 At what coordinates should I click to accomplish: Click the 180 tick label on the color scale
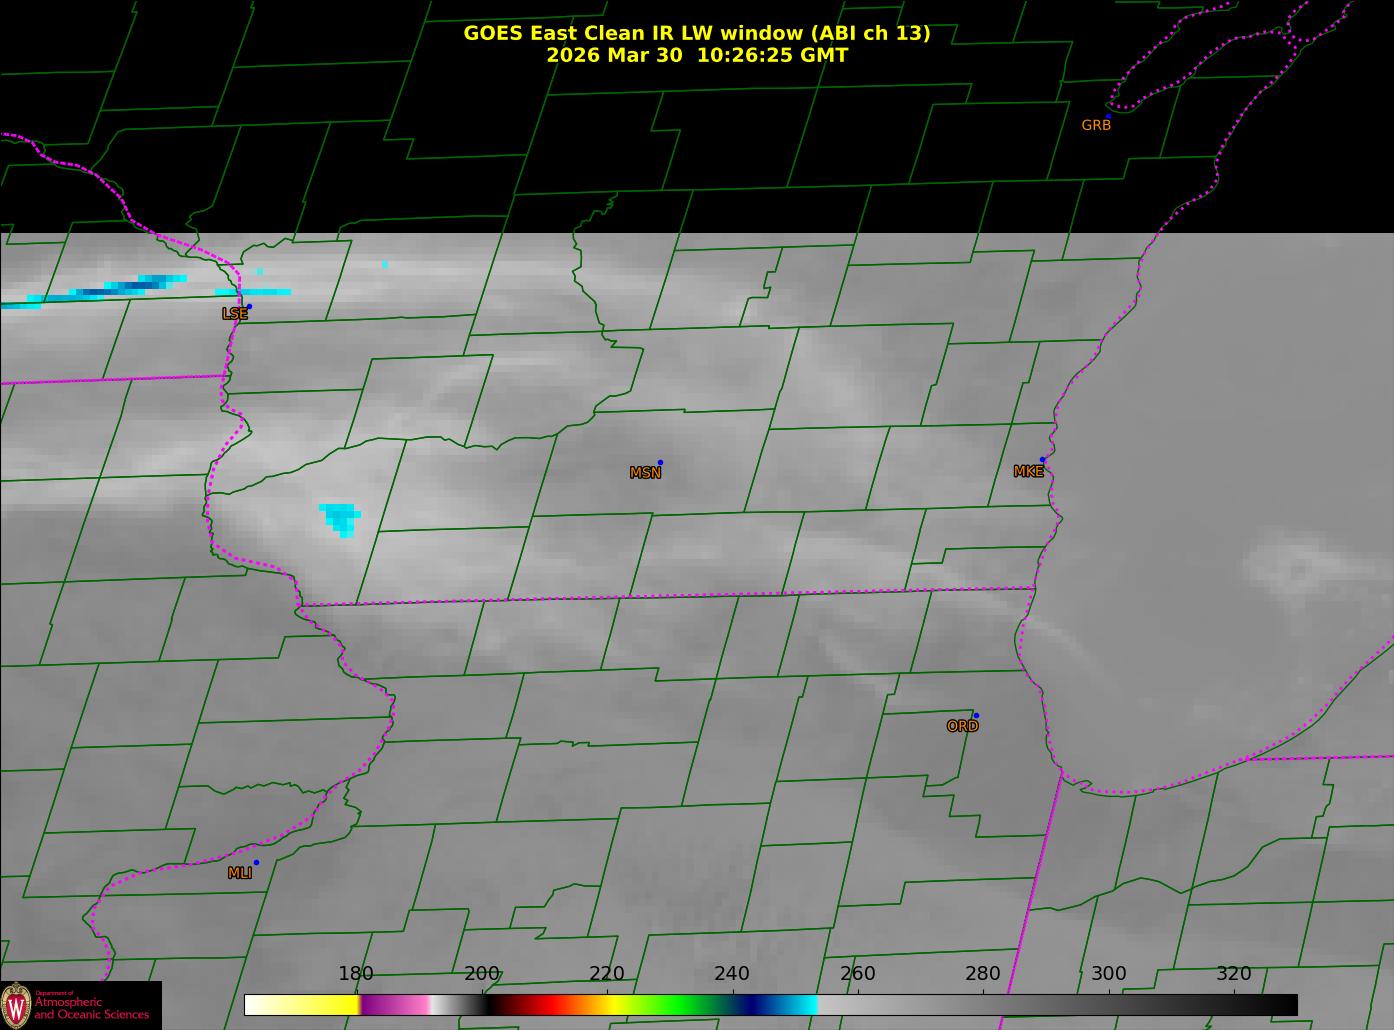pyautogui.click(x=355, y=974)
